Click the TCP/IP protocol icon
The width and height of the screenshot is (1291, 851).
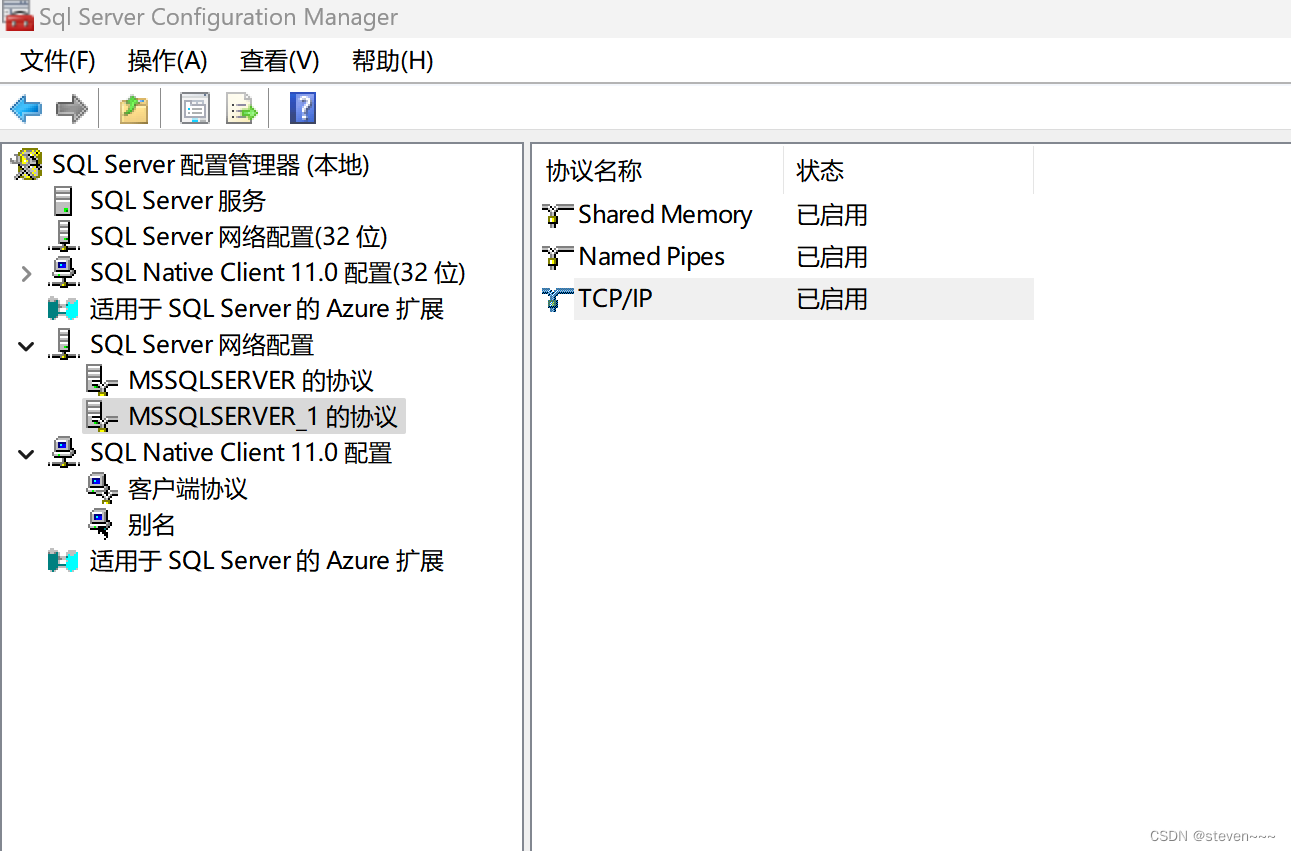pyautogui.click(x=557, y=299)
